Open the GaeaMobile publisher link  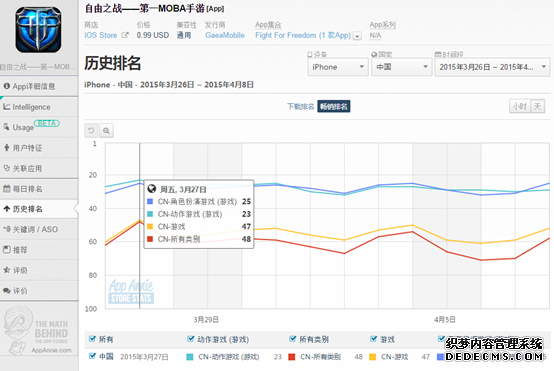pyautogui.click(x=225, y=35)
